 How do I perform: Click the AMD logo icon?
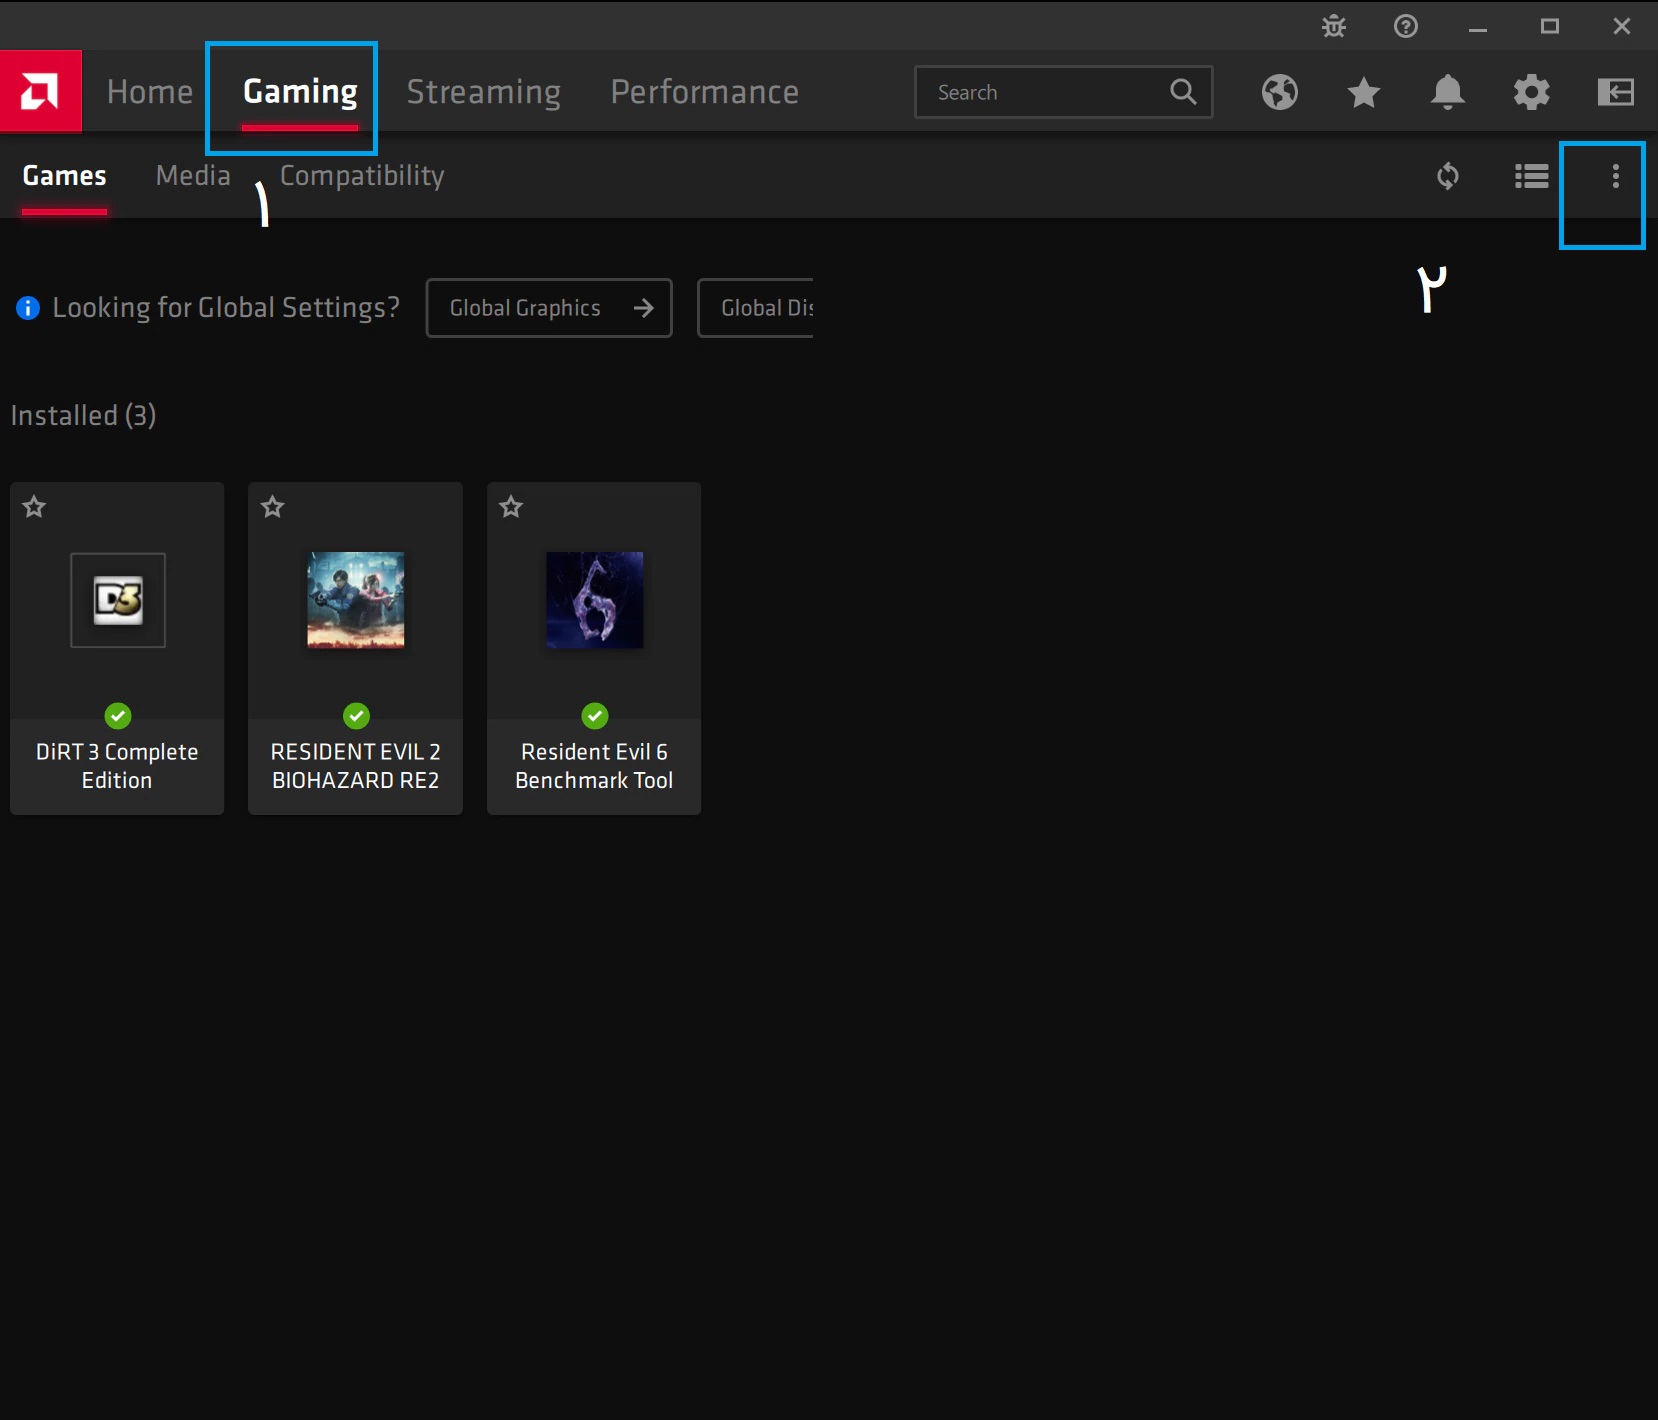pos(40,92)
